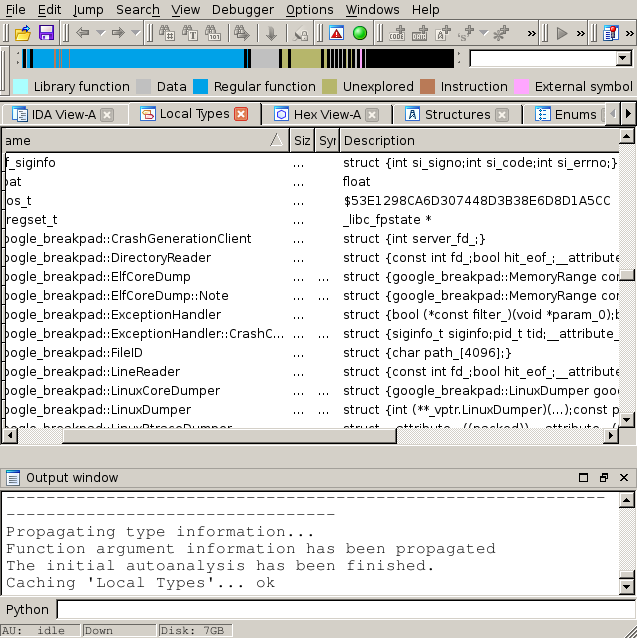637x638 pixels.
Task: Select the google_breakpad::CrashGenerationClient row
Action: click(312, 239)
